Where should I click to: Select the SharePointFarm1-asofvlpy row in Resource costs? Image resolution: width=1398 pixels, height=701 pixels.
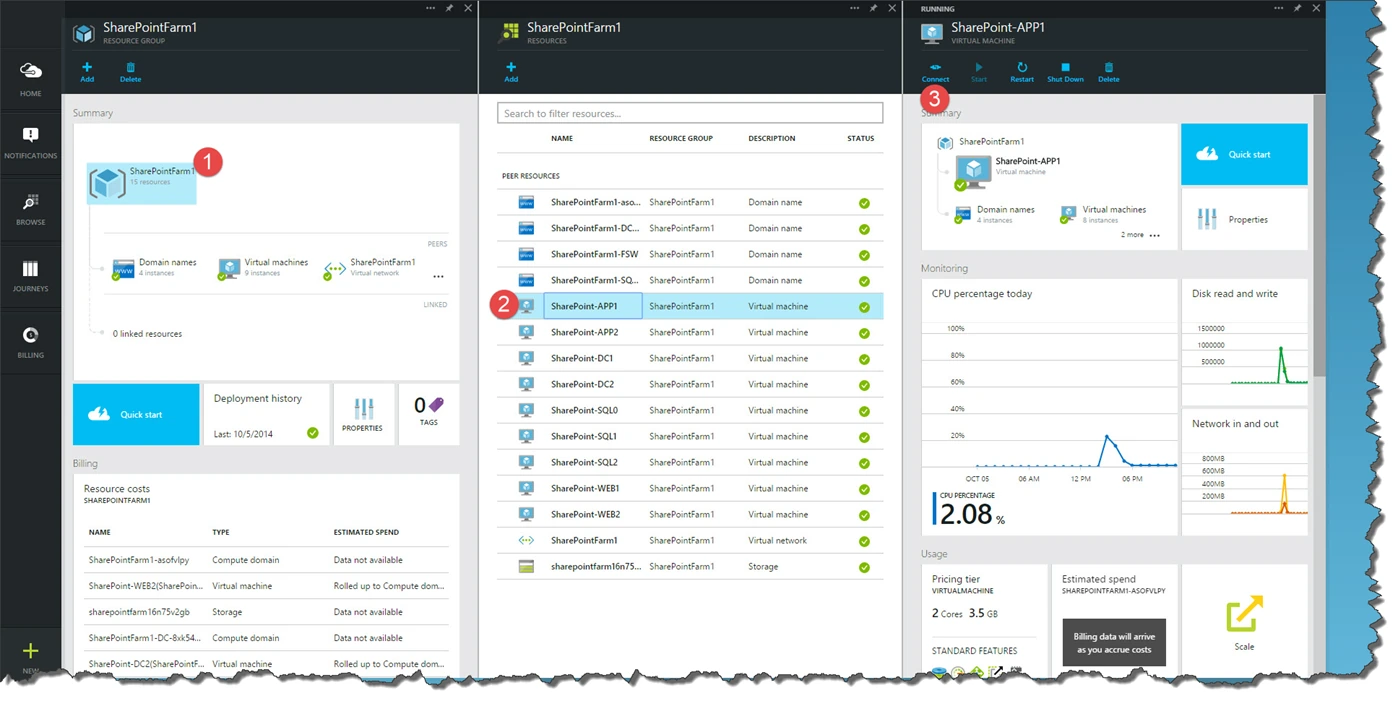(x=266, y=560)
